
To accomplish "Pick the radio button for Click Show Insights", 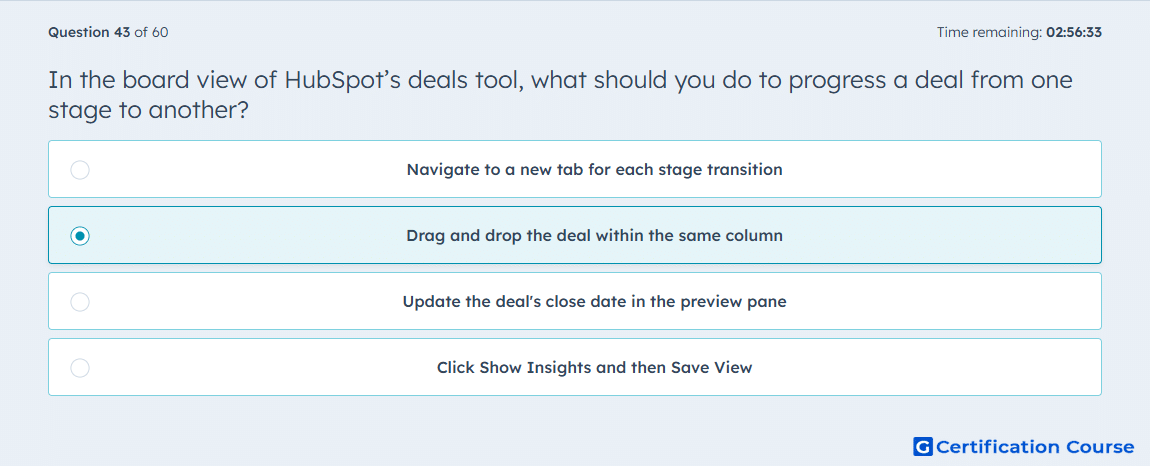I will [80, 368].
